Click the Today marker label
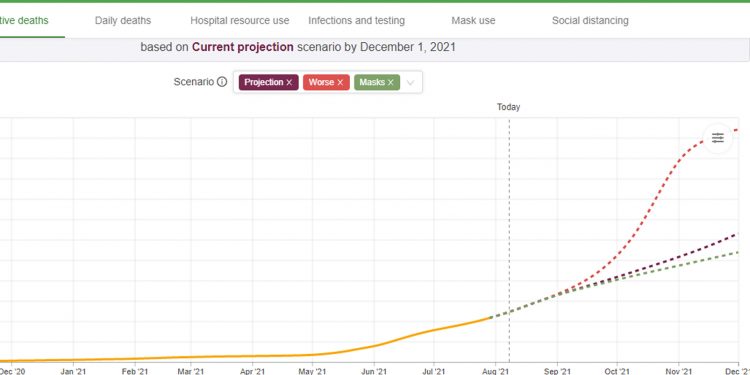This screenshot has width=750, height=375. coord(508,107)
